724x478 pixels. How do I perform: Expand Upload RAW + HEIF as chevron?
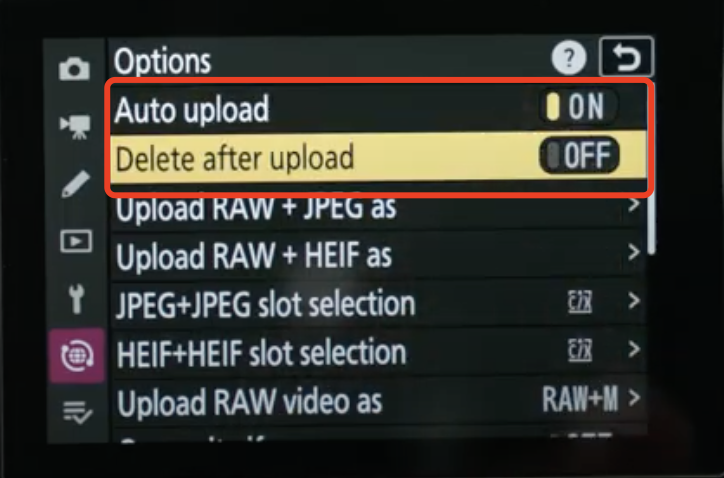click(x=634, y=252)
